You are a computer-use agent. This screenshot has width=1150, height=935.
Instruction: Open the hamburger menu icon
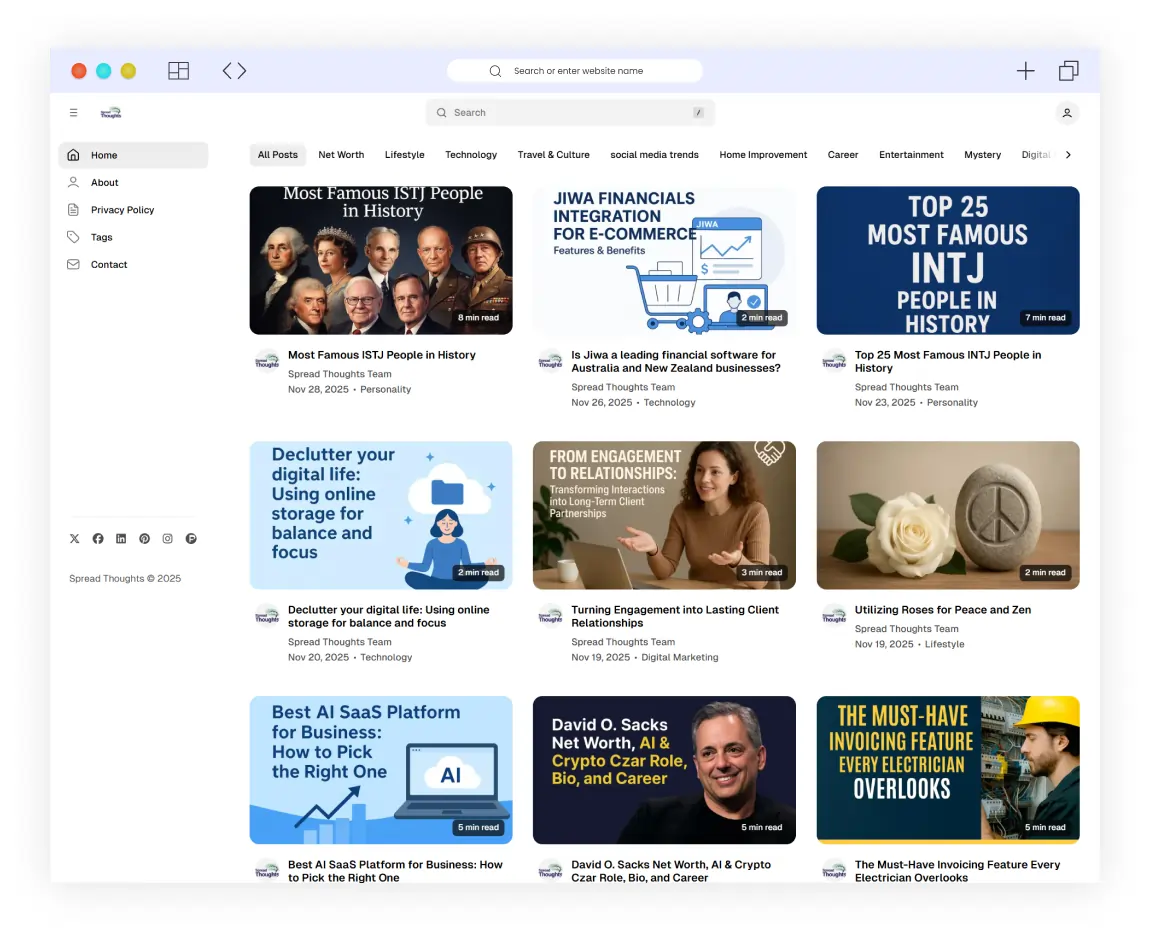pyautogui.click(x=73, y=112)
